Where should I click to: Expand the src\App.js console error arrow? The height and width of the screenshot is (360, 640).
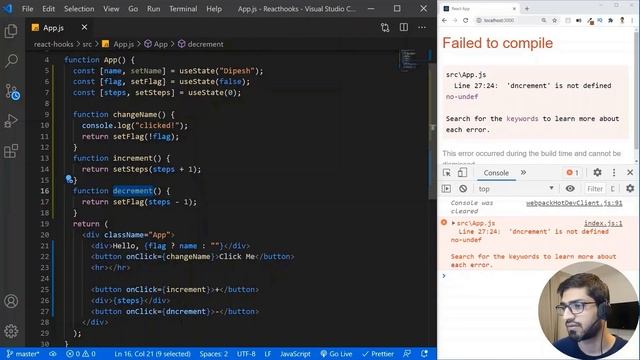pyautogui.click(x=453, y=223)
